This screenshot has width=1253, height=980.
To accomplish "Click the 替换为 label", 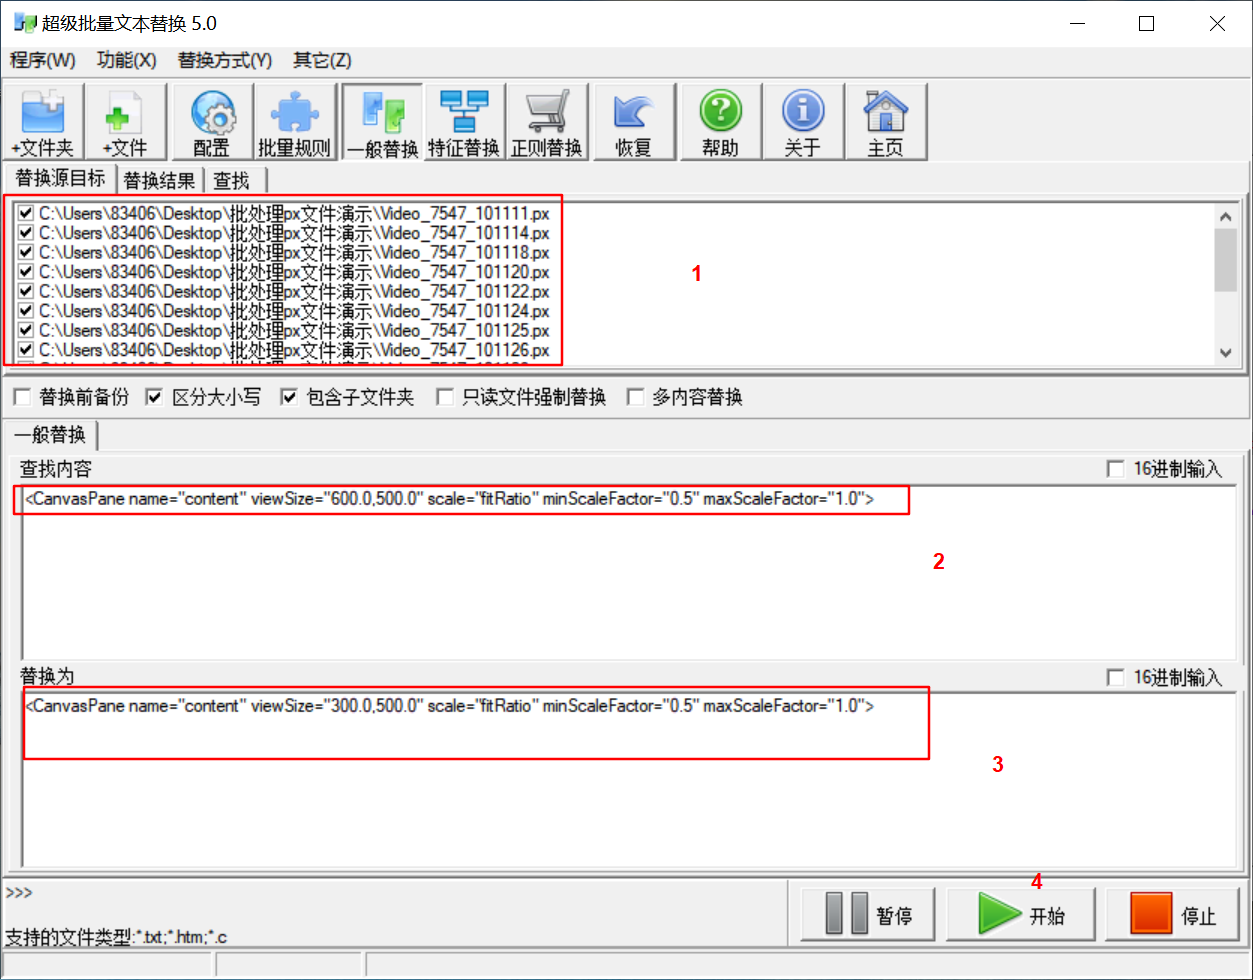I will (x=47, y=677).
